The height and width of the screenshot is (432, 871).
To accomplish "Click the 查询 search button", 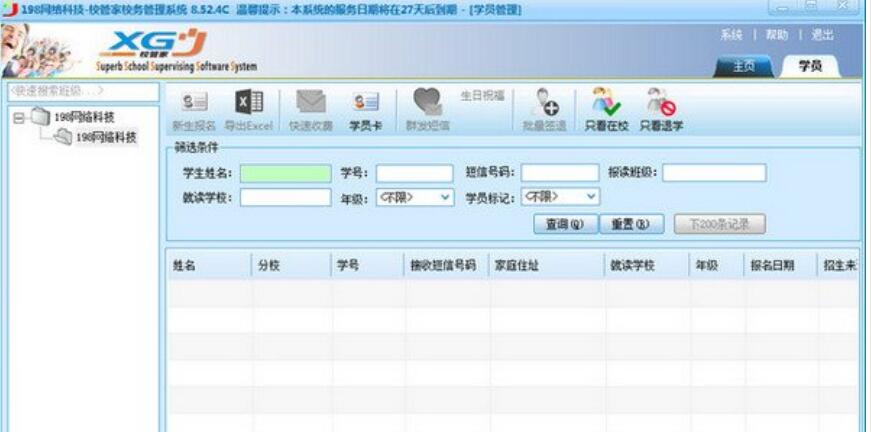I will click(565, 224).
